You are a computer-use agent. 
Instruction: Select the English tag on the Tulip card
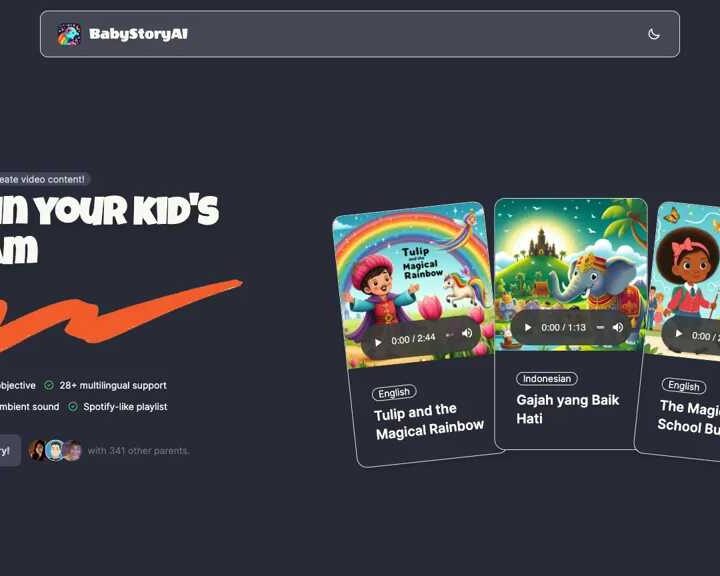(x=394, y=393)
